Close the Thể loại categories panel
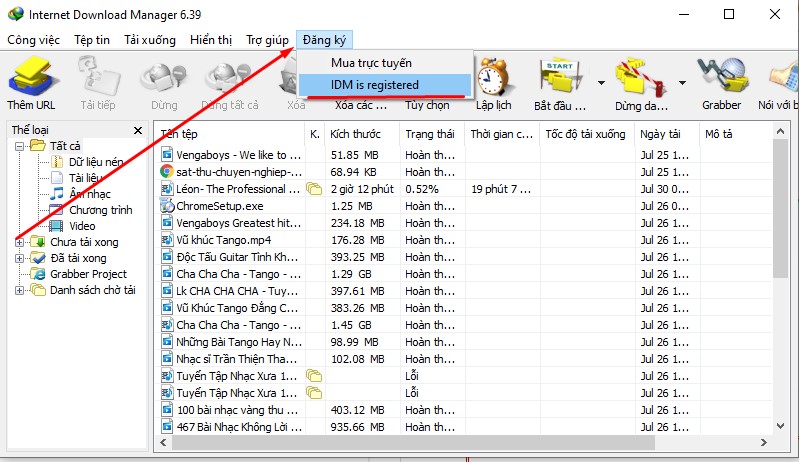799x462 pixels. point(138,130)
